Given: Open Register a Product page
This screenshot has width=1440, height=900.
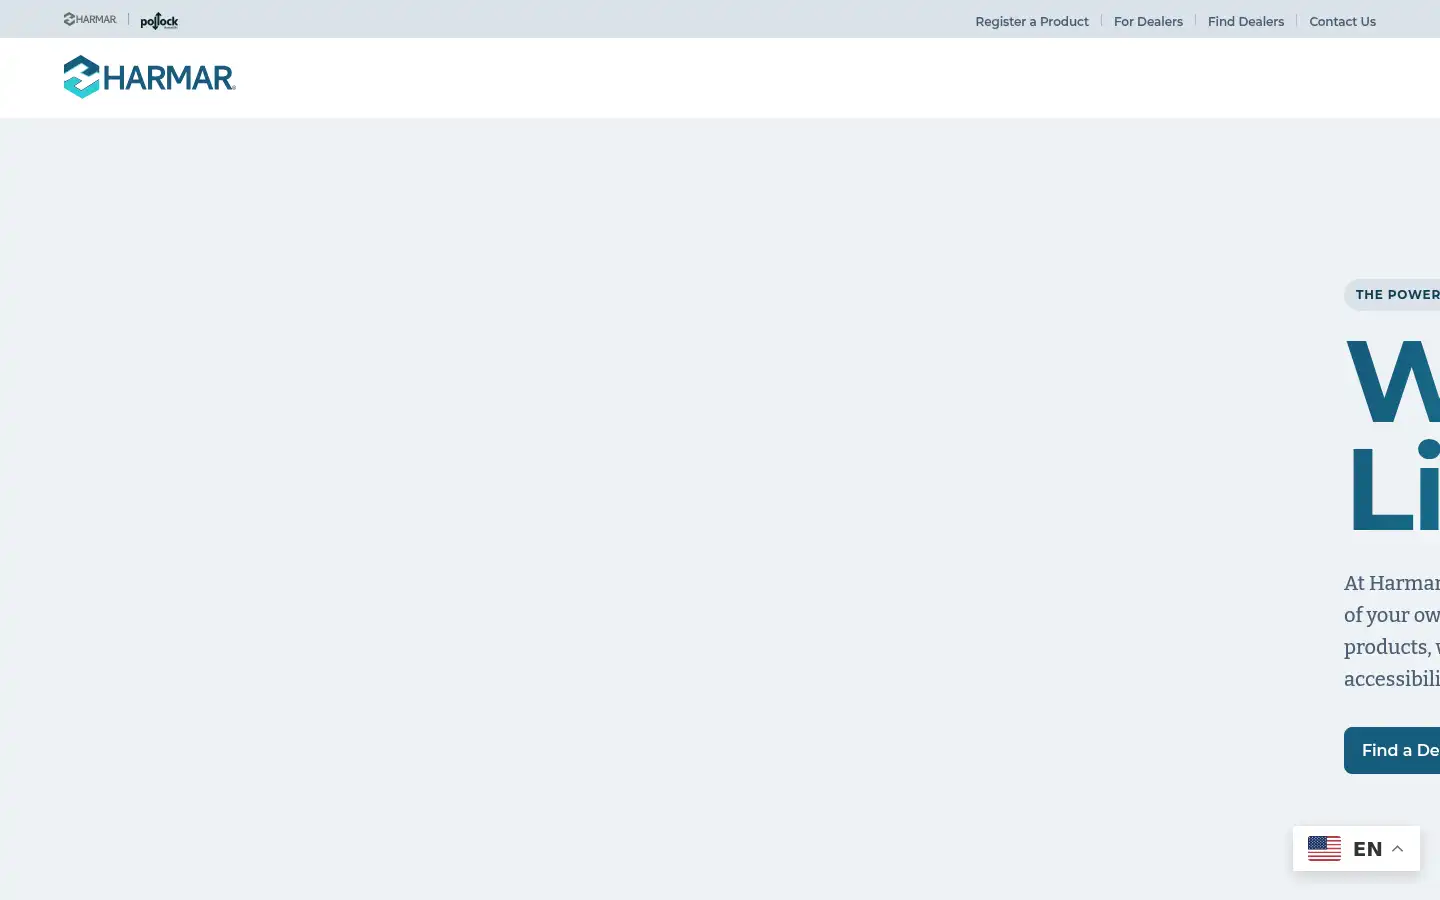Looking at the screenshot, I should pyautogui.click(x=1032, y=21).
